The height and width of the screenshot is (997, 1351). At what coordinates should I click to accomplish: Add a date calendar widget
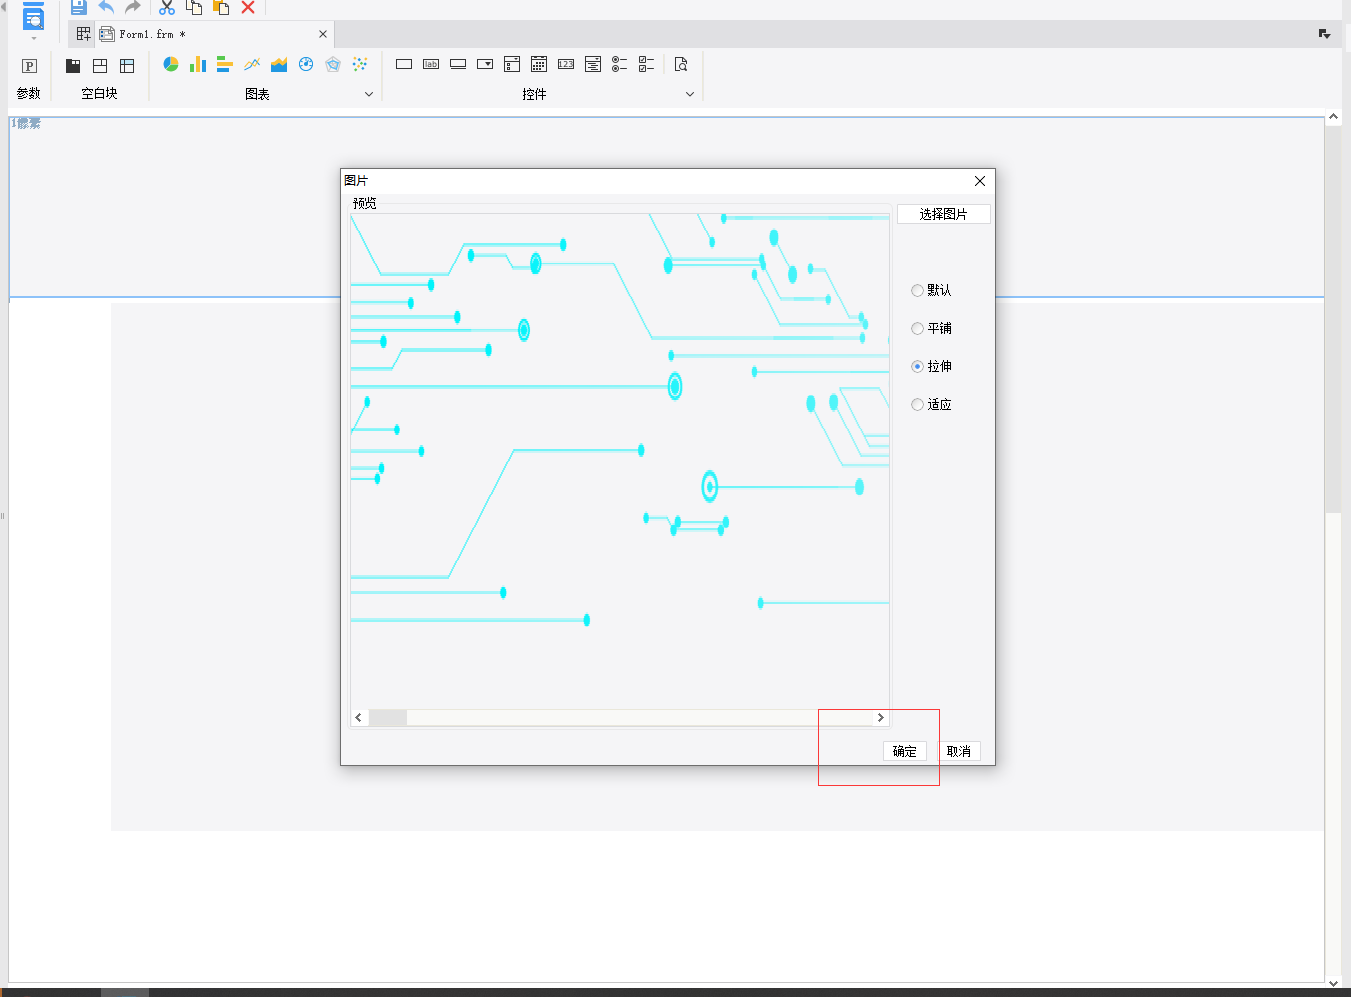tap(539, 64)
